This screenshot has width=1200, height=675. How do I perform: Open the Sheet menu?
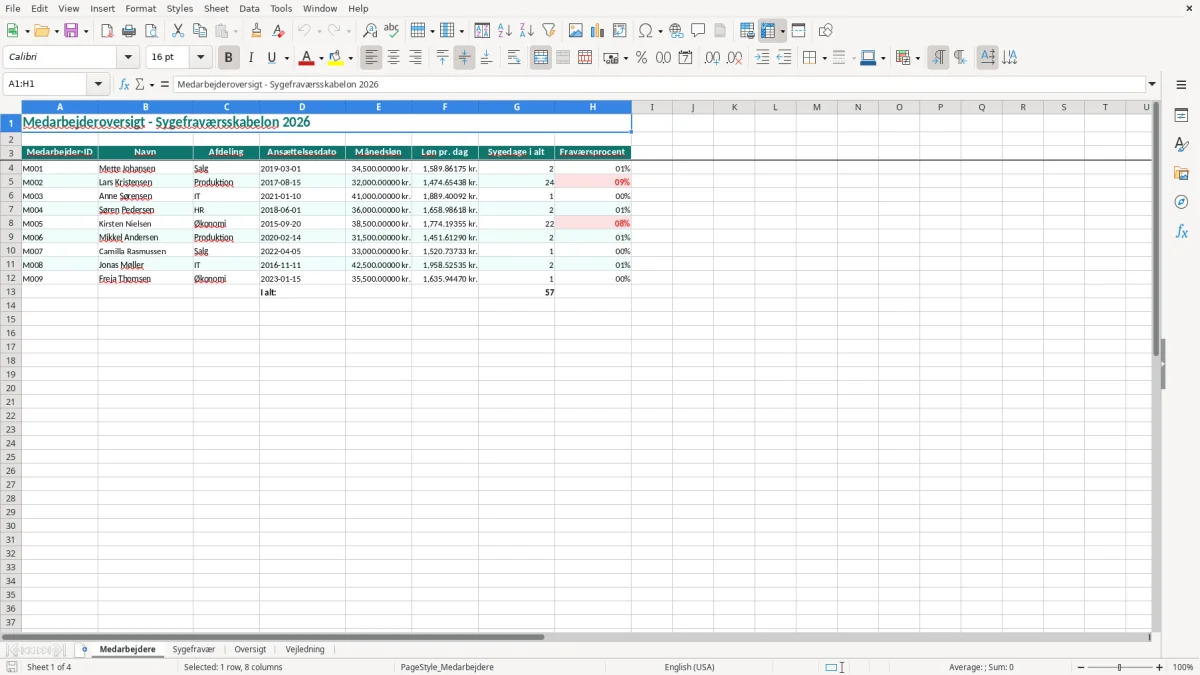click(x=216, y=8)
